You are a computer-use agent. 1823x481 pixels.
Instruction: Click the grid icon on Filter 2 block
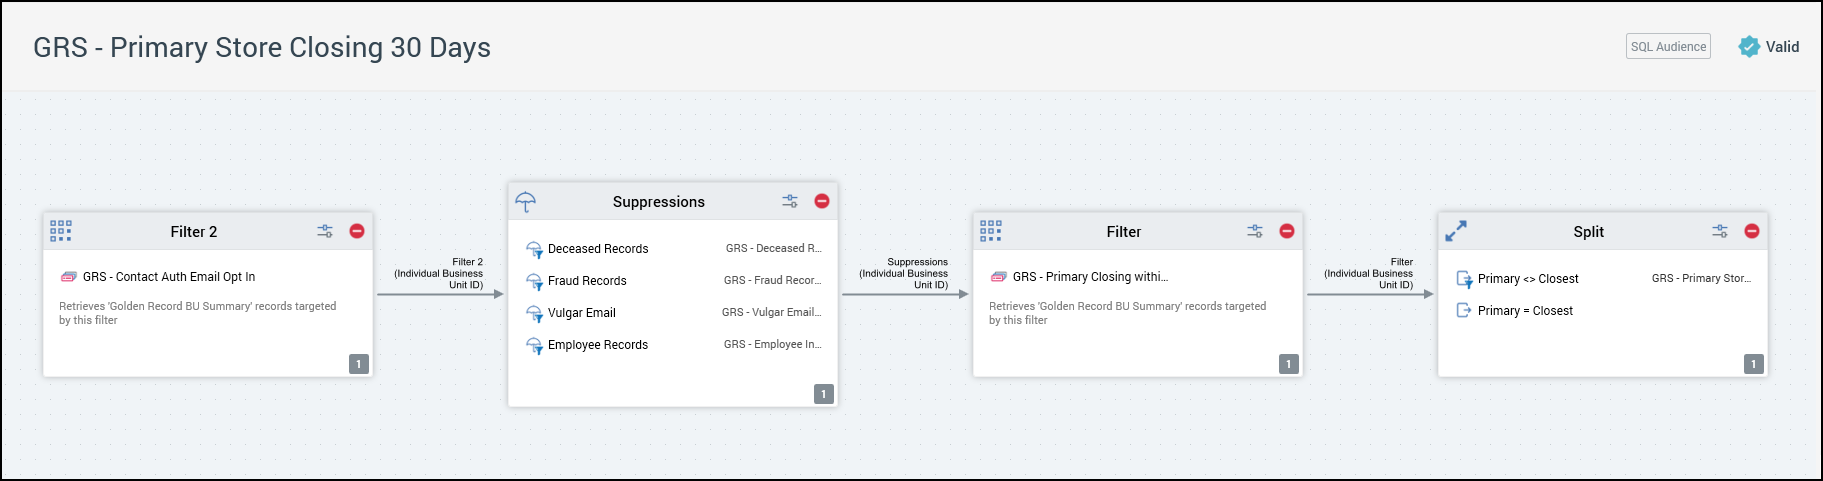tap(61, 231)
